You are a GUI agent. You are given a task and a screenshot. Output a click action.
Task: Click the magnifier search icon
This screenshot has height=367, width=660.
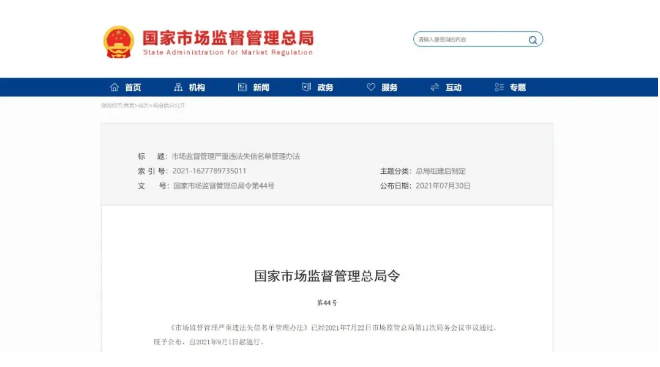(533, 40)
